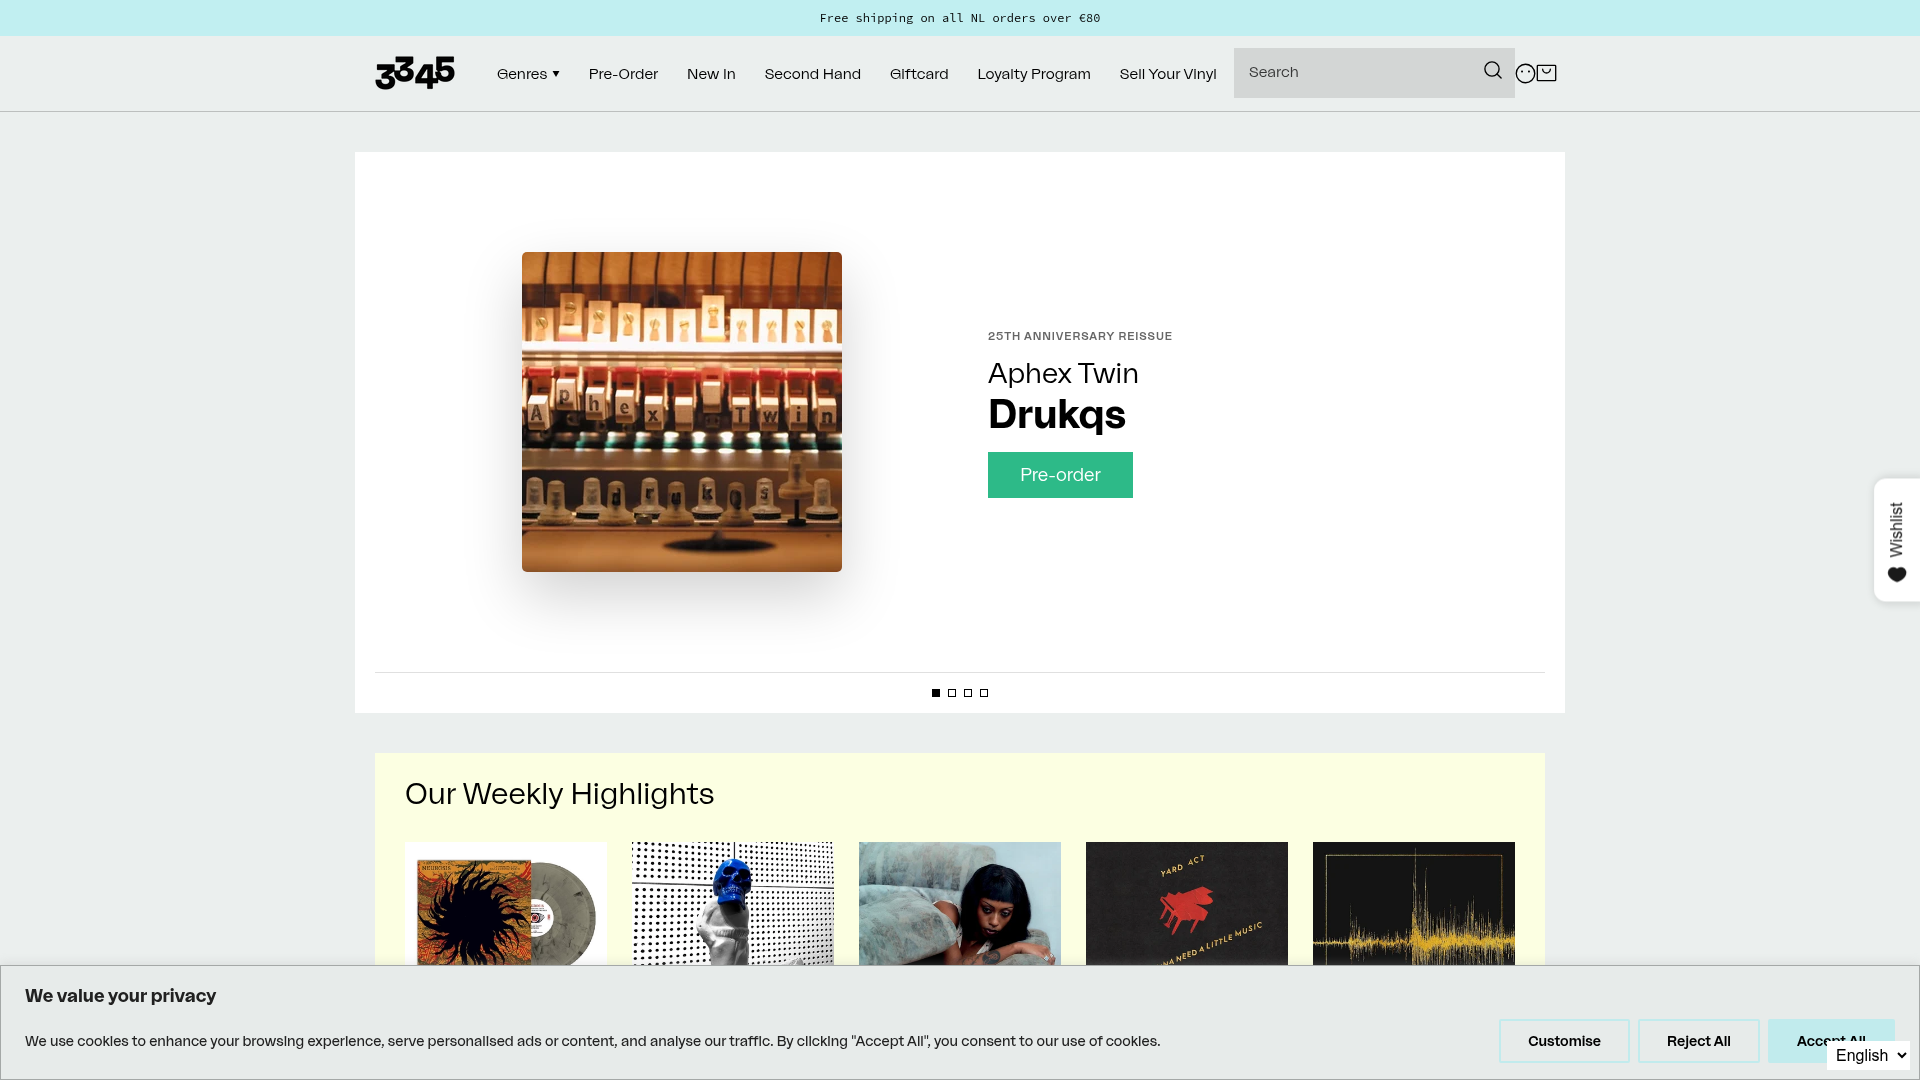Open the Aphex Twin Drukqs album cover
This screenshot has width=1920, height=1080.
682,412
